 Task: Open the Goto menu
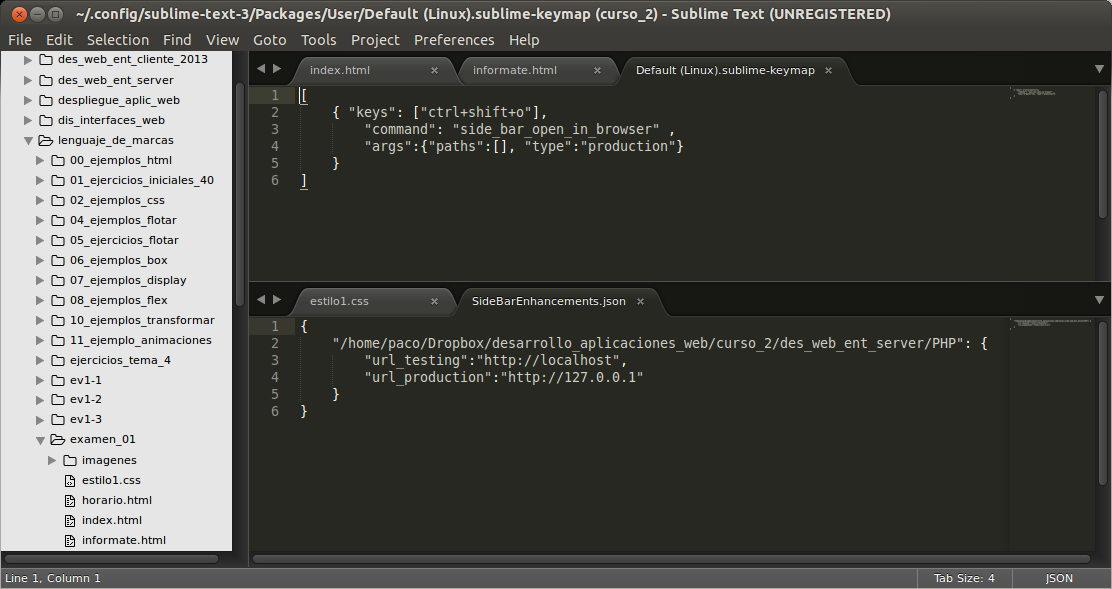(269, 40)
